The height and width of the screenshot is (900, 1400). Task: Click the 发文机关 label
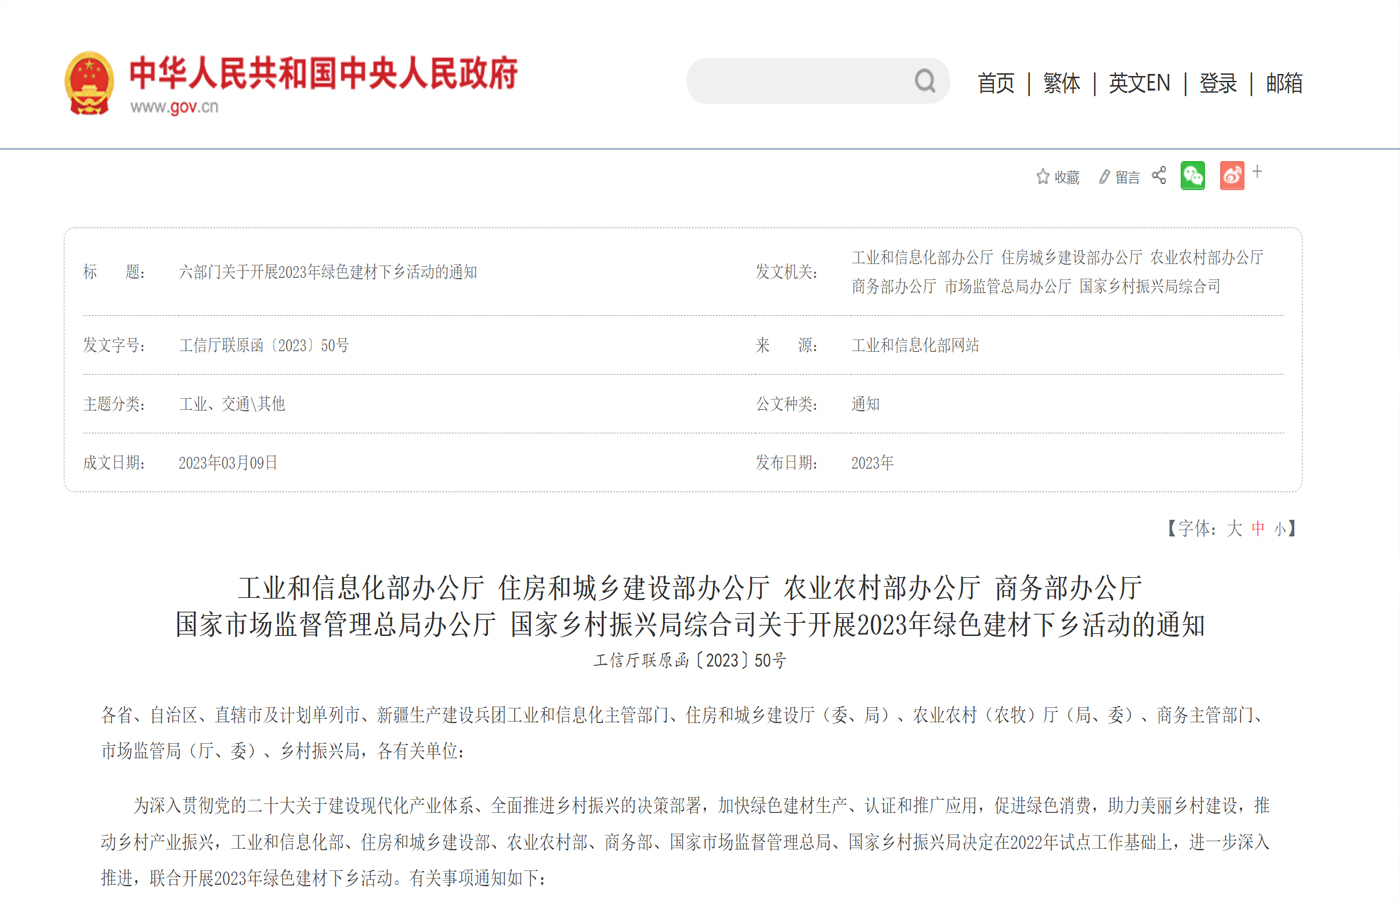787,272
